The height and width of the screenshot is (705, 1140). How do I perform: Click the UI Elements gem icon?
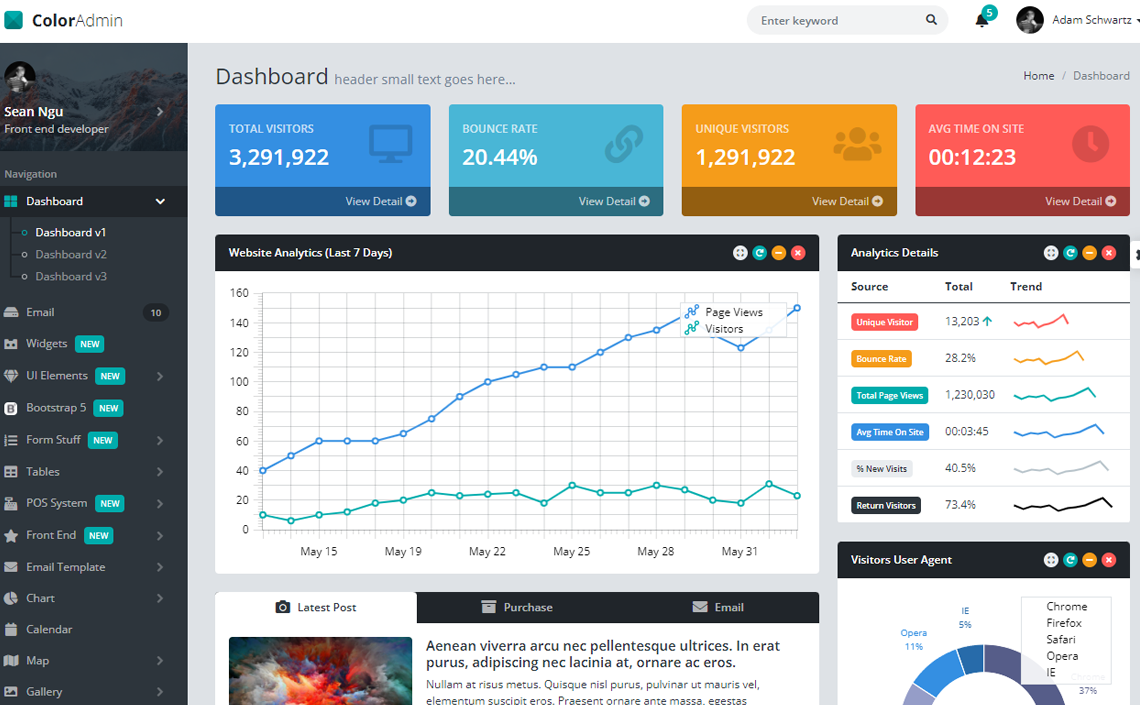11,376
